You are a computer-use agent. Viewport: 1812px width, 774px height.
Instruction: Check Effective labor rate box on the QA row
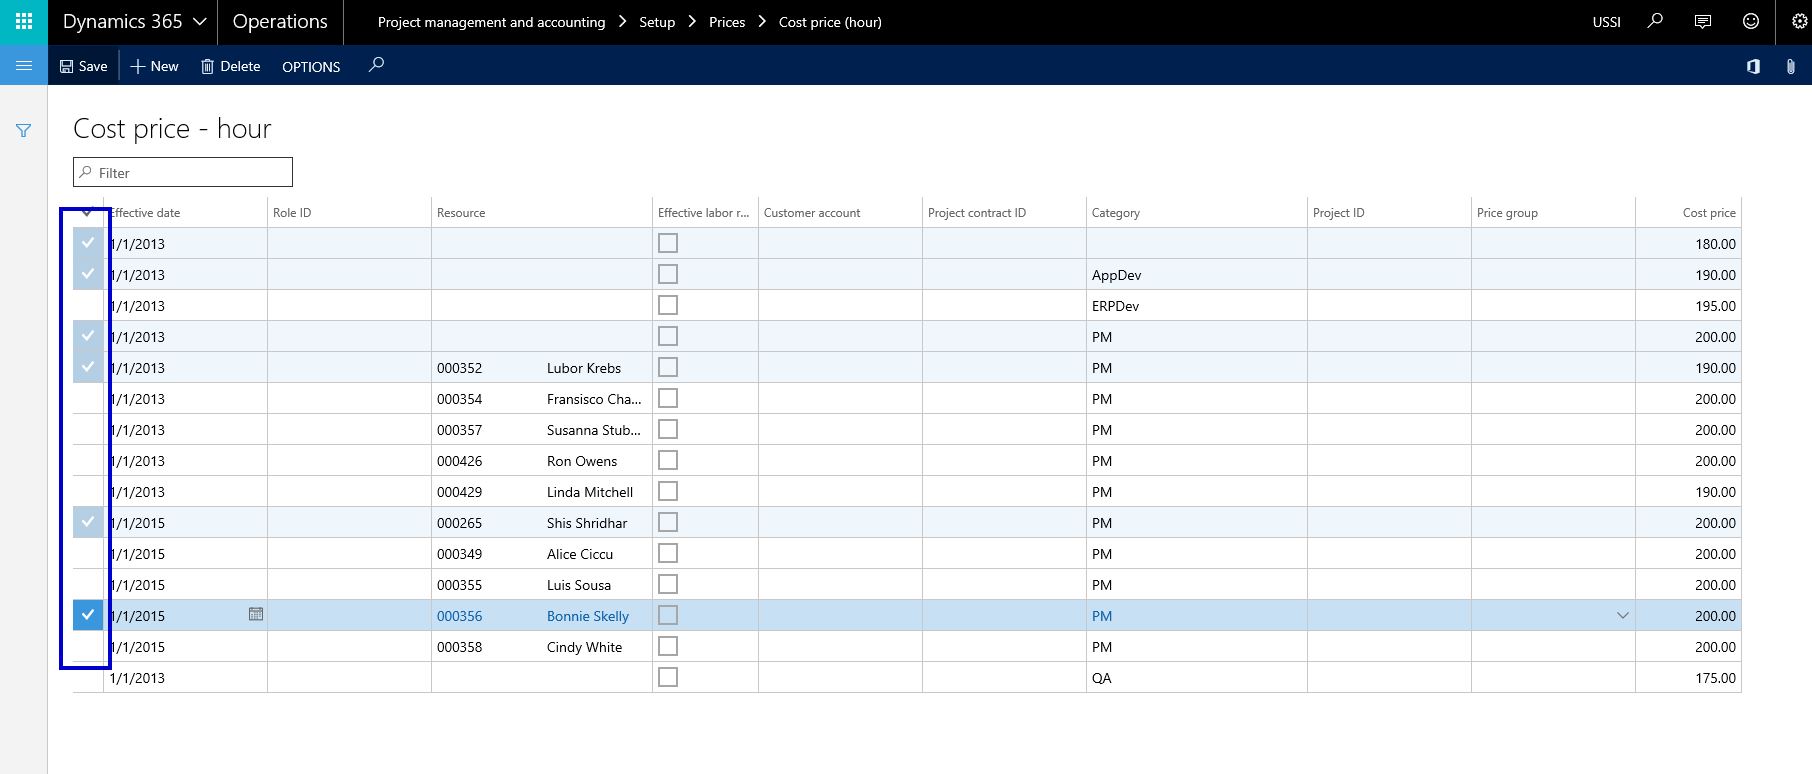[x=668, y=677]
